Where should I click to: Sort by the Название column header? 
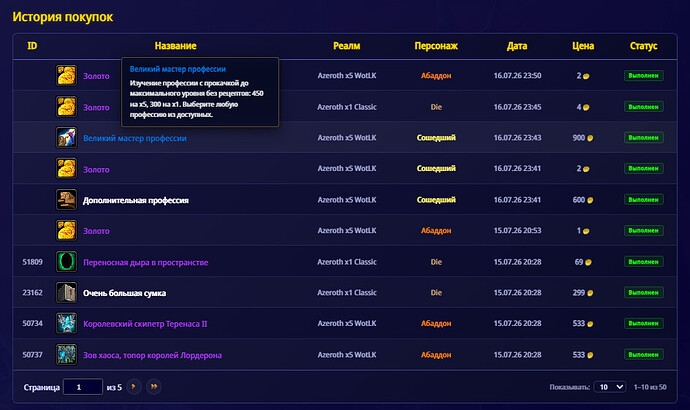point(176,46)
